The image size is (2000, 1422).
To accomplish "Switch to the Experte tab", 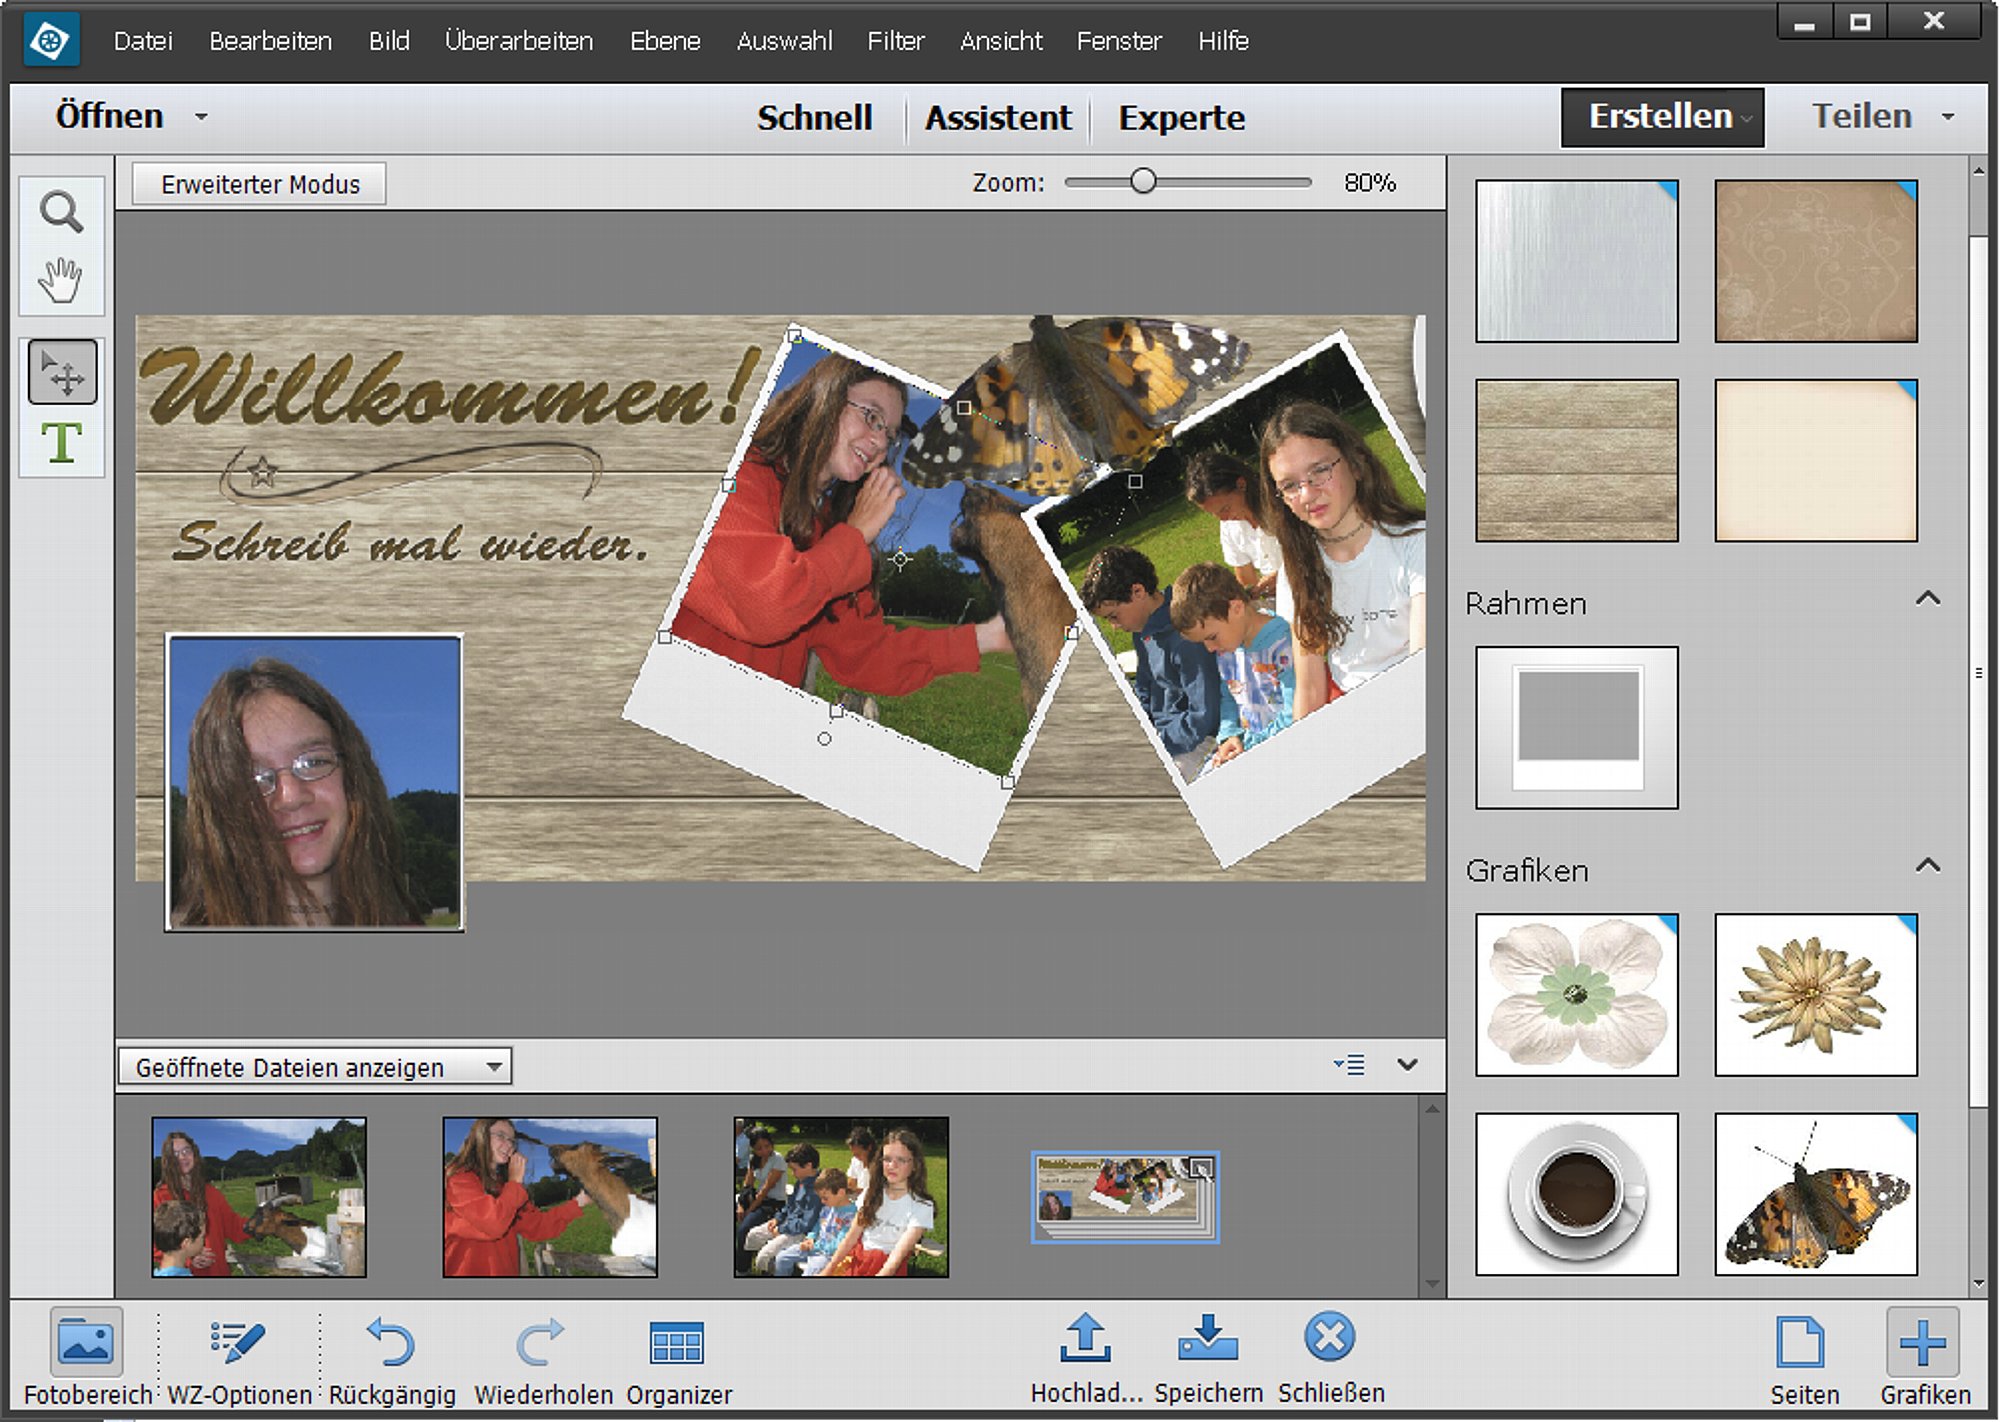I will [1181, 118].
